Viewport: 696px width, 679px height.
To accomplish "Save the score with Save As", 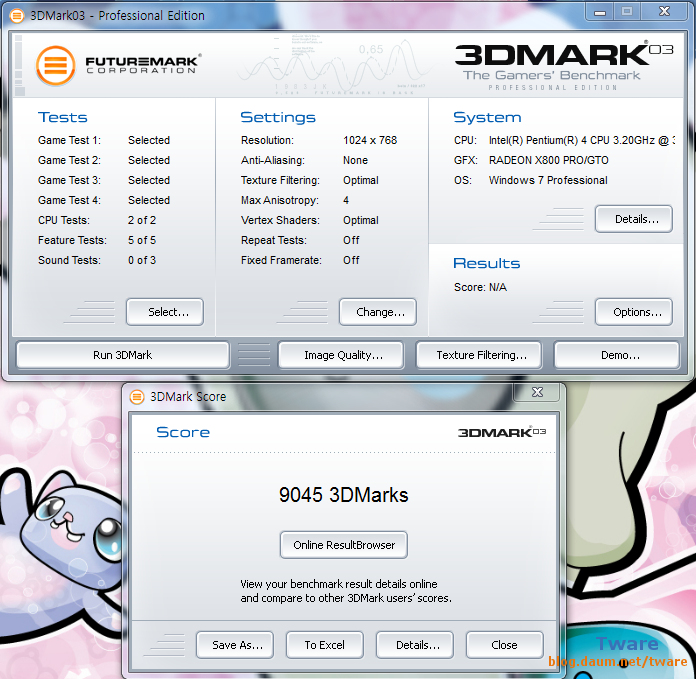I will click(235, 645).
